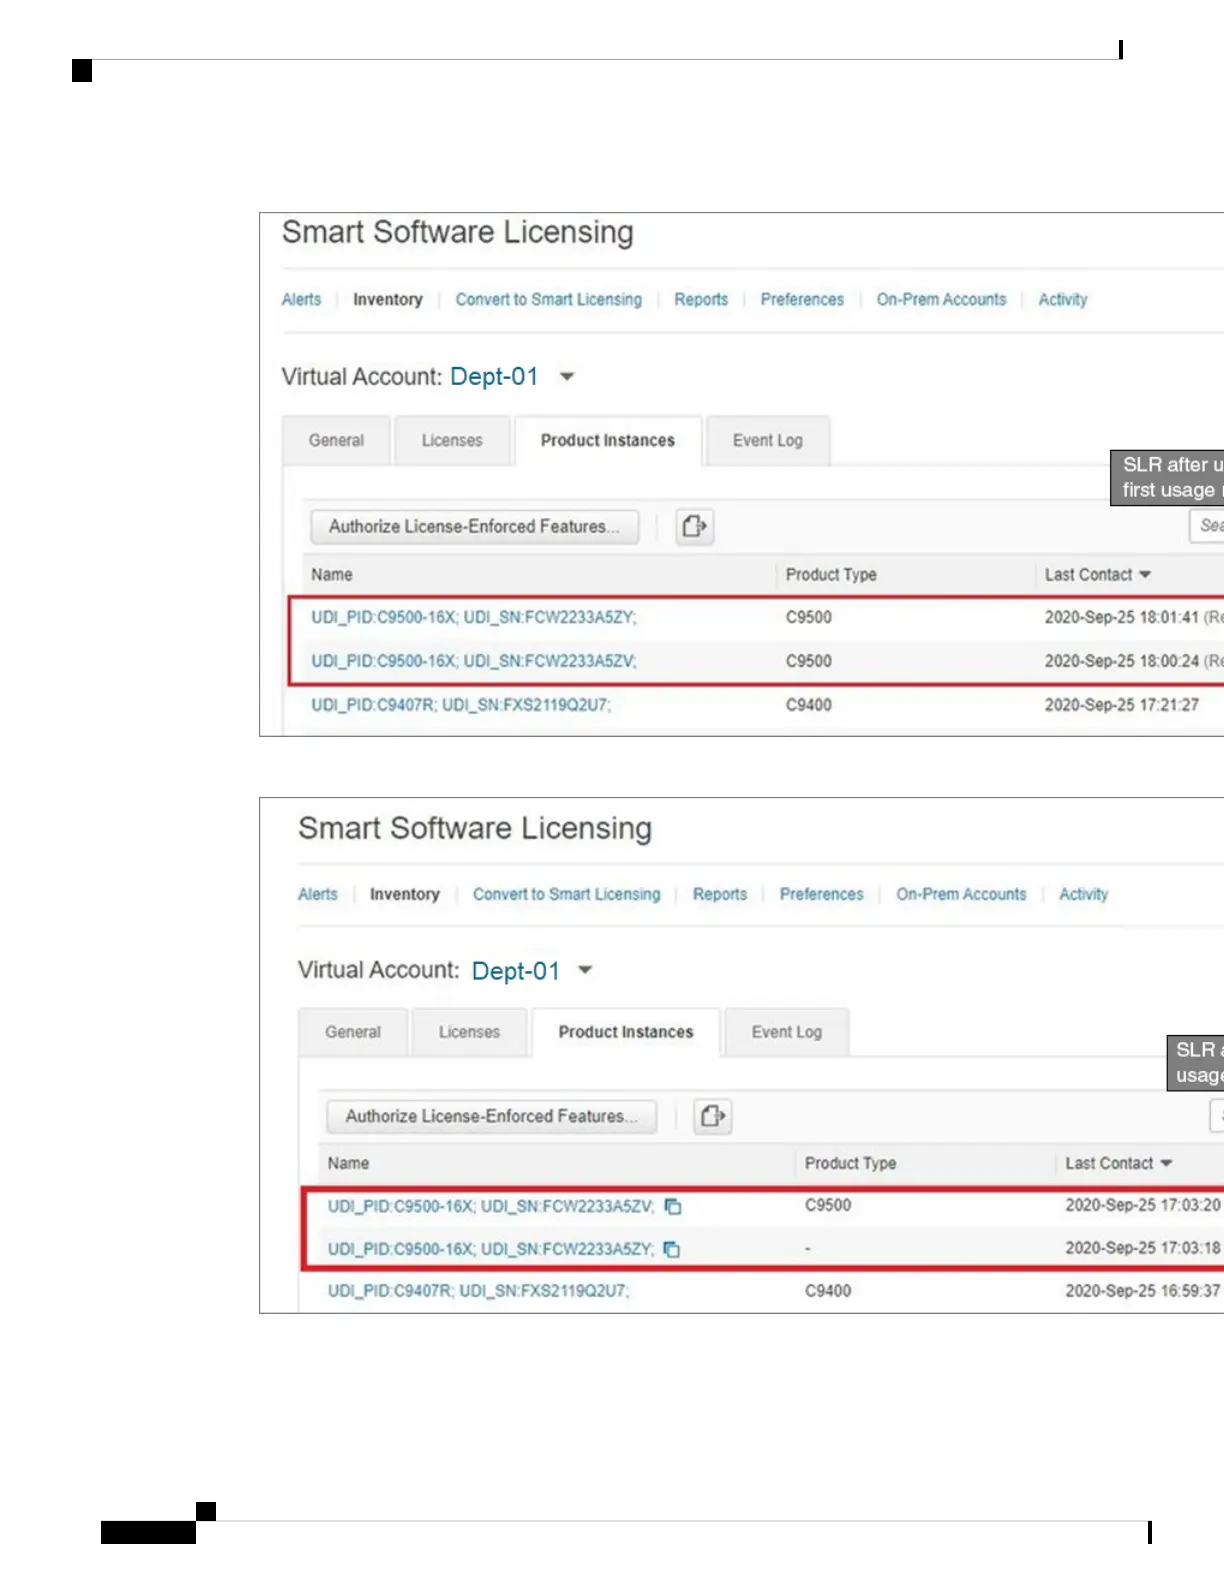The image size is (1224, 1584).
Task: Open Preferences in the lower panel
Action: point(822,894)
